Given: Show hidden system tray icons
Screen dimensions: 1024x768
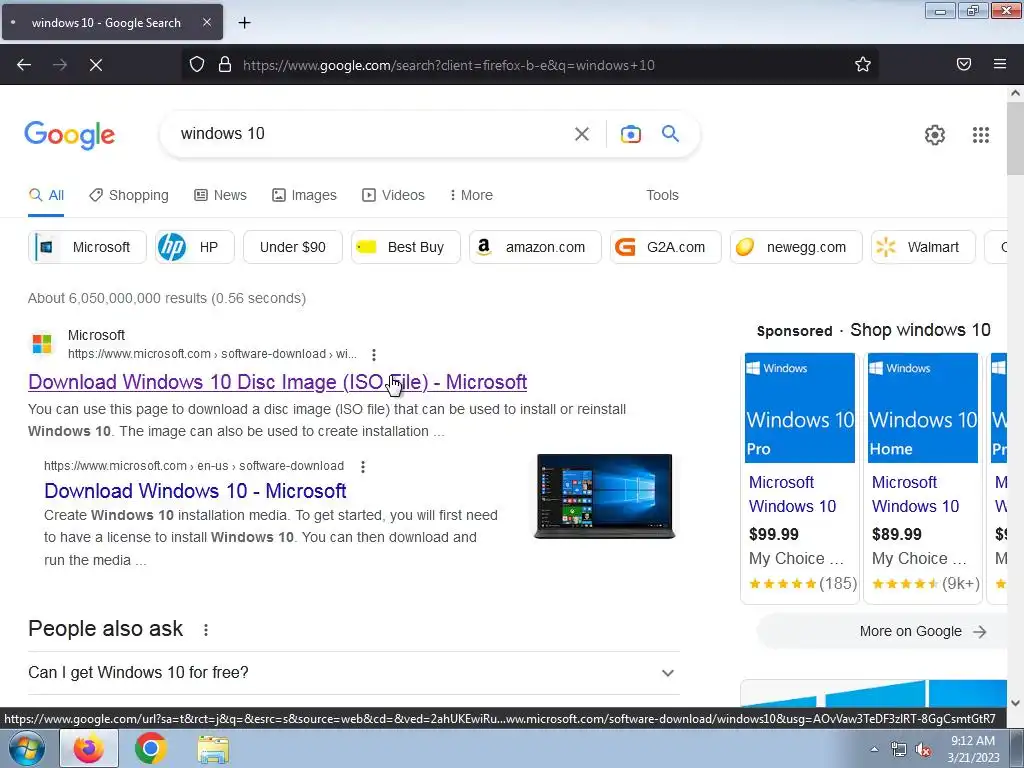Looking at the screenshot, I should (874, 749).
